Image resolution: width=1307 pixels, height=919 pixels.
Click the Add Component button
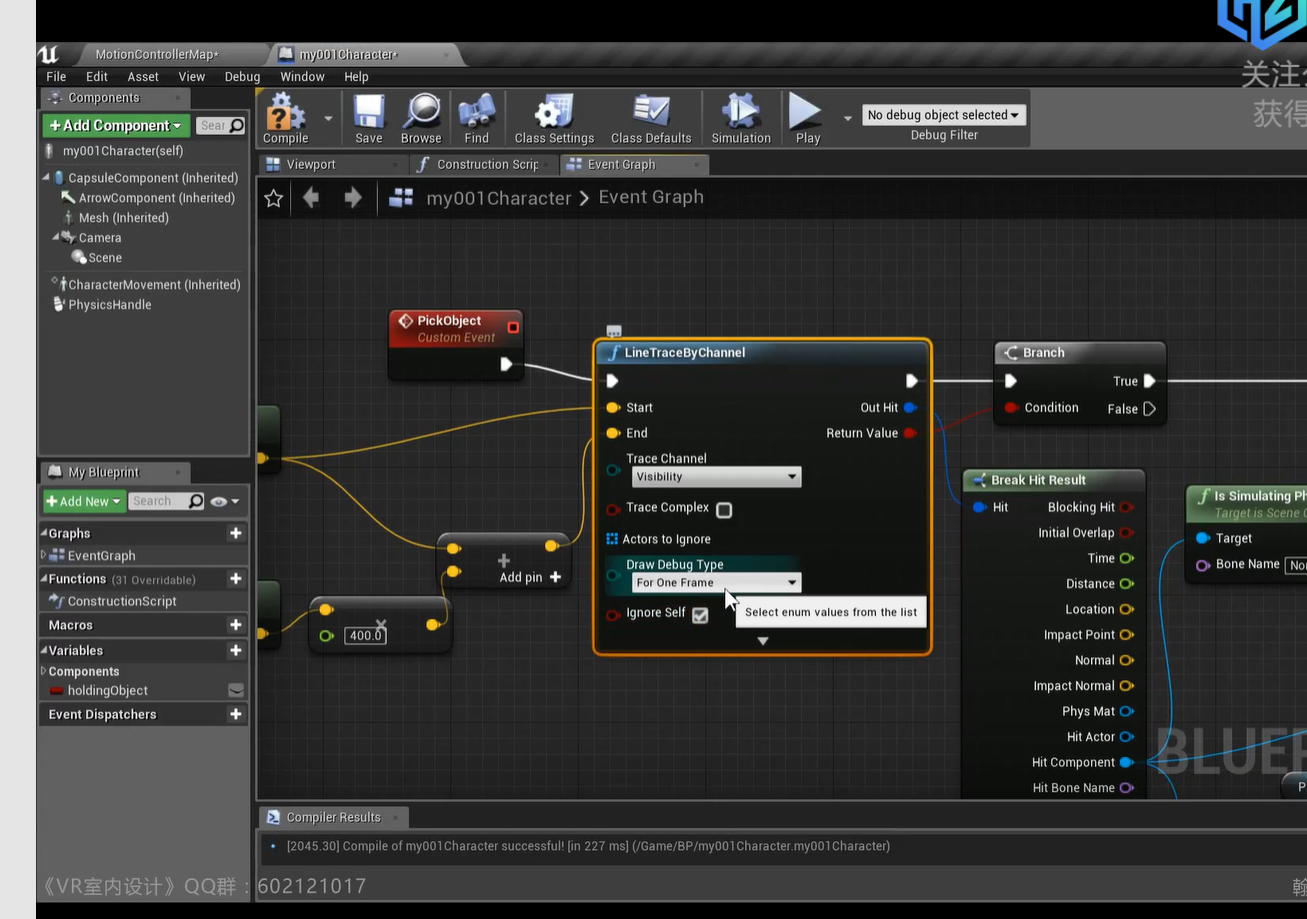[116, 126]
